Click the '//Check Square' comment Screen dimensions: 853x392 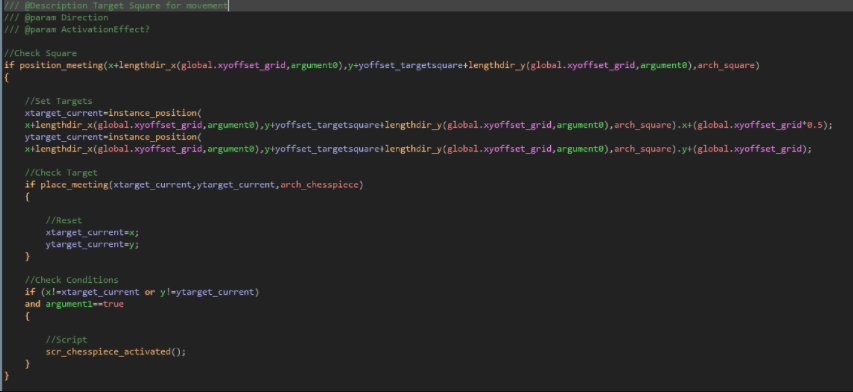40,53
